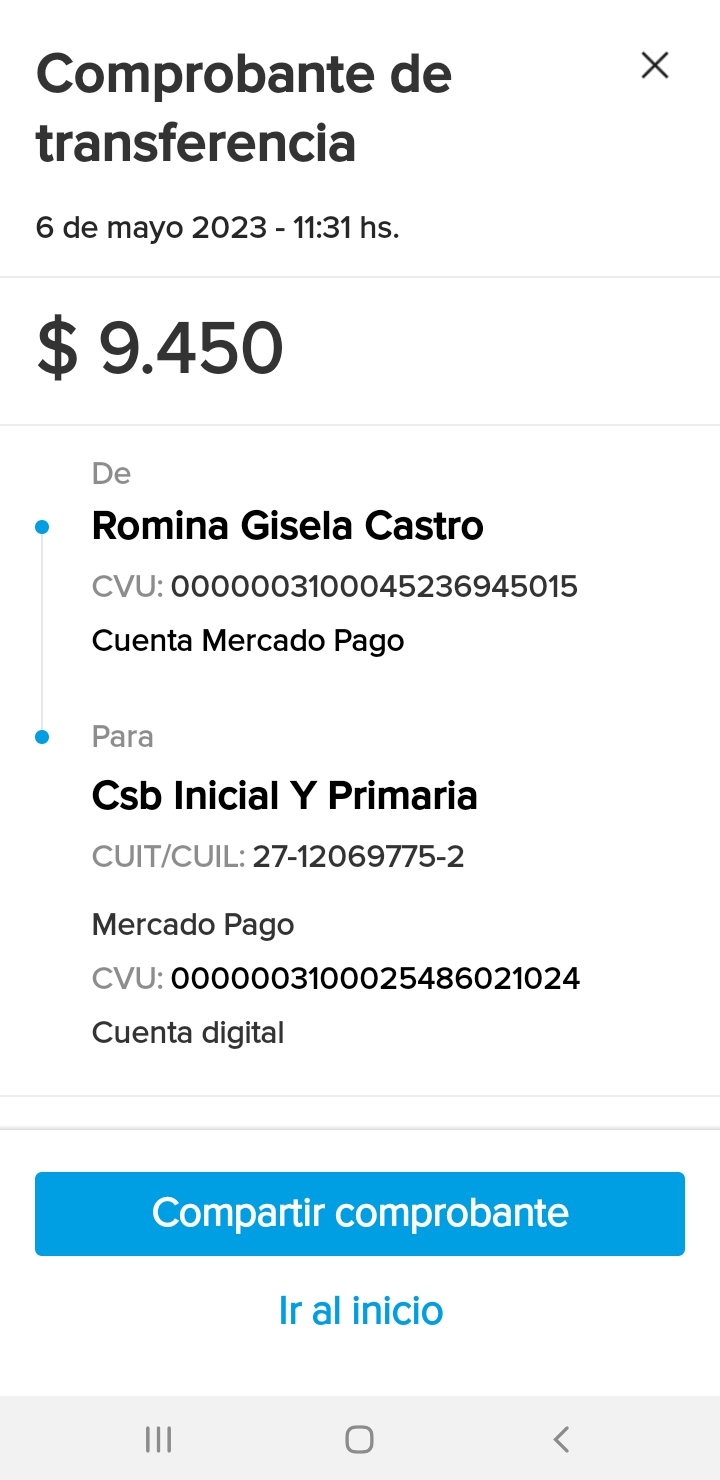Close the transfer receipt with the X
720x1480 pixels.
[x=655, y=66]
